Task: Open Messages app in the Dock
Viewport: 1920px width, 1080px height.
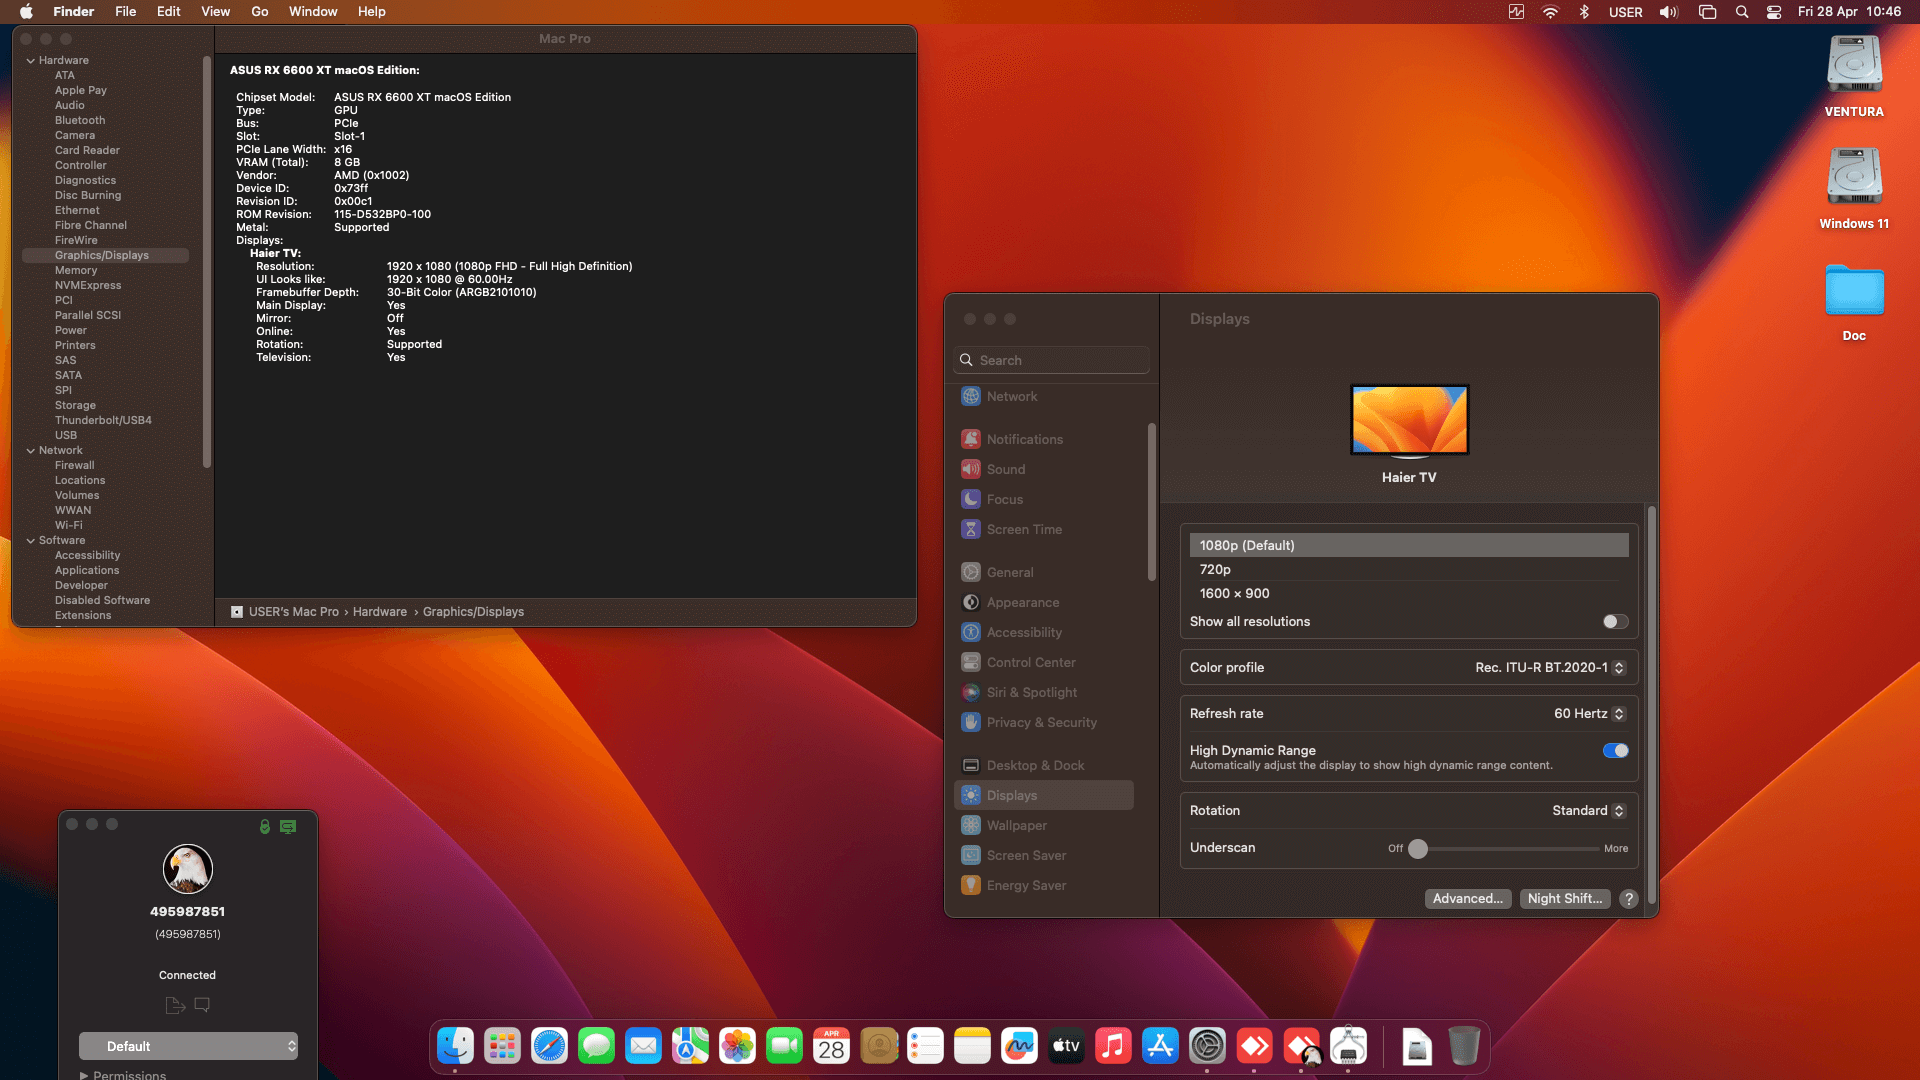Action: (596, 1046)
